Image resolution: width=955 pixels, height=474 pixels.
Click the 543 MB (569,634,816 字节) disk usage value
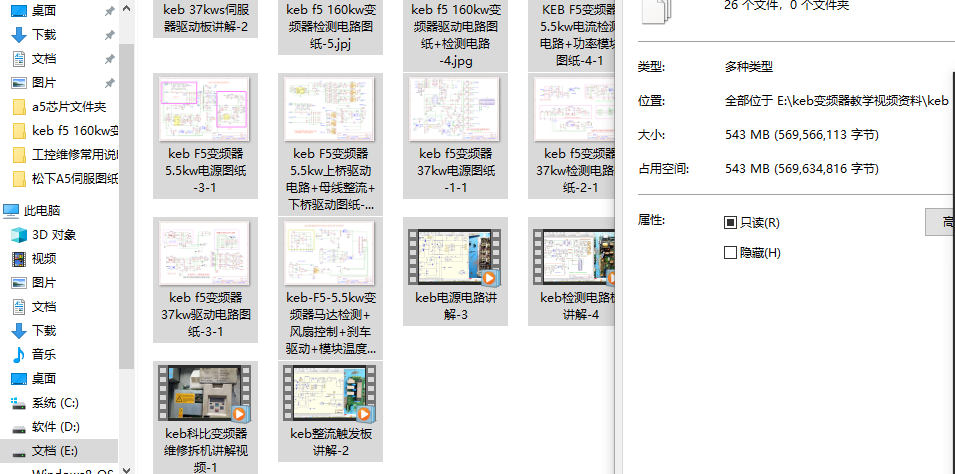pos(802,169)
